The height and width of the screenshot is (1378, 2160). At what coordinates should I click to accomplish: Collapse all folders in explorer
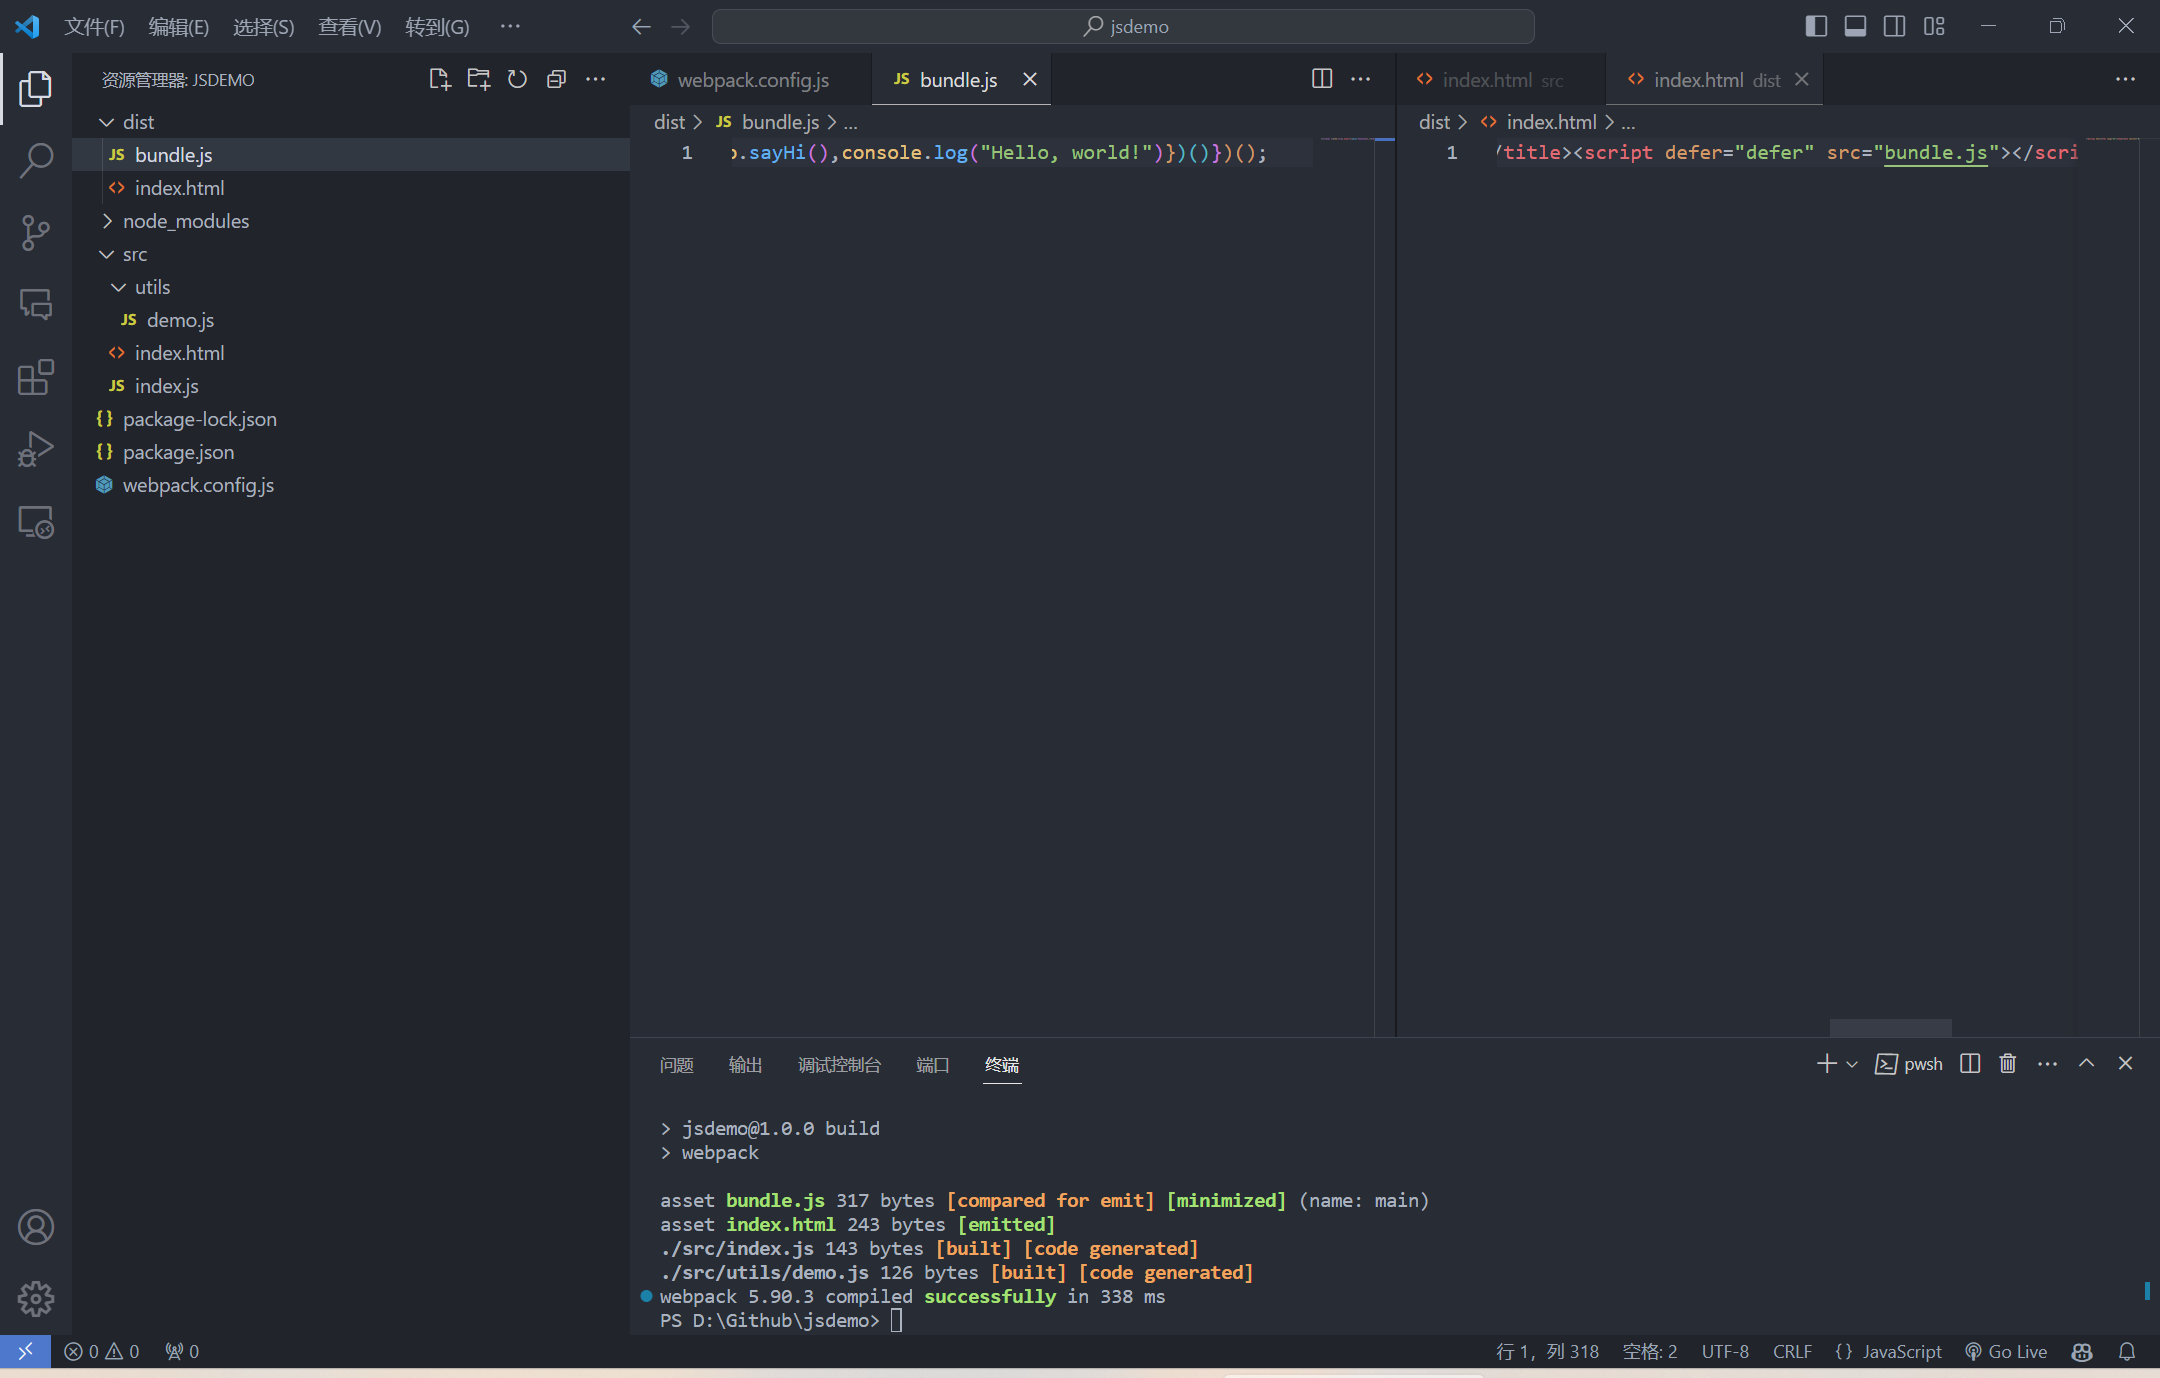556,80
